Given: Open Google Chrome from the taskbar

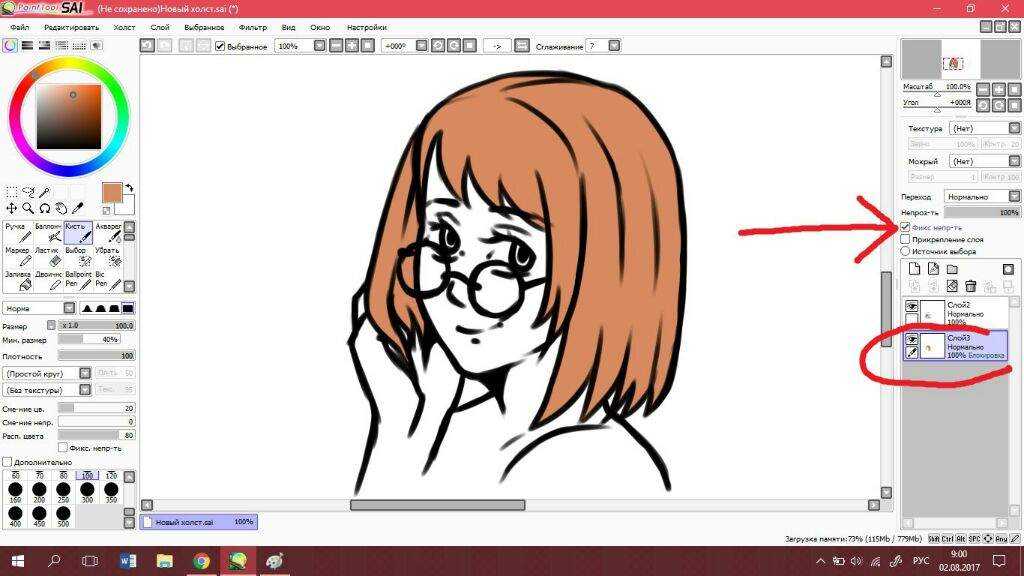Looking at the screenshot, I should [201, 561].
